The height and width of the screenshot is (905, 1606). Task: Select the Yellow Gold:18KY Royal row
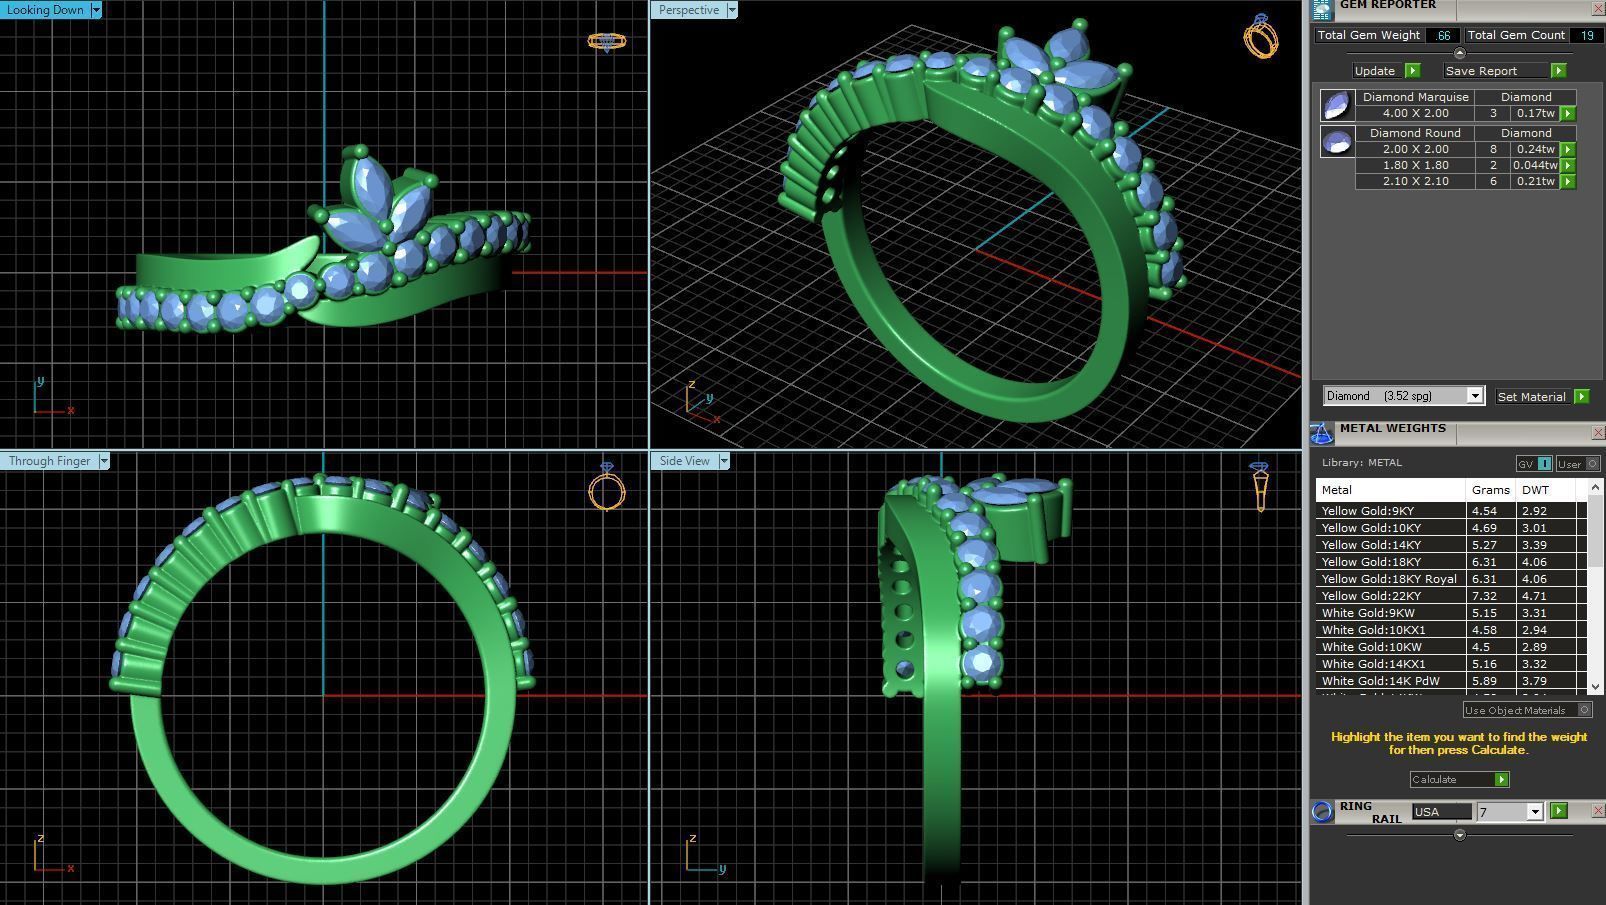click(1451, 579)
